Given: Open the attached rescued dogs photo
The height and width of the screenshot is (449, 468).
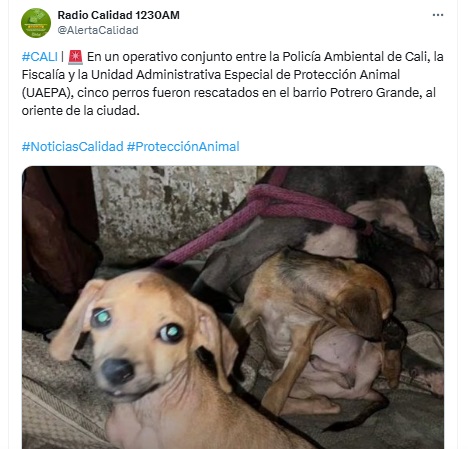Looking at the screenshot, I should pyautogui.click(x=233, y=307).
